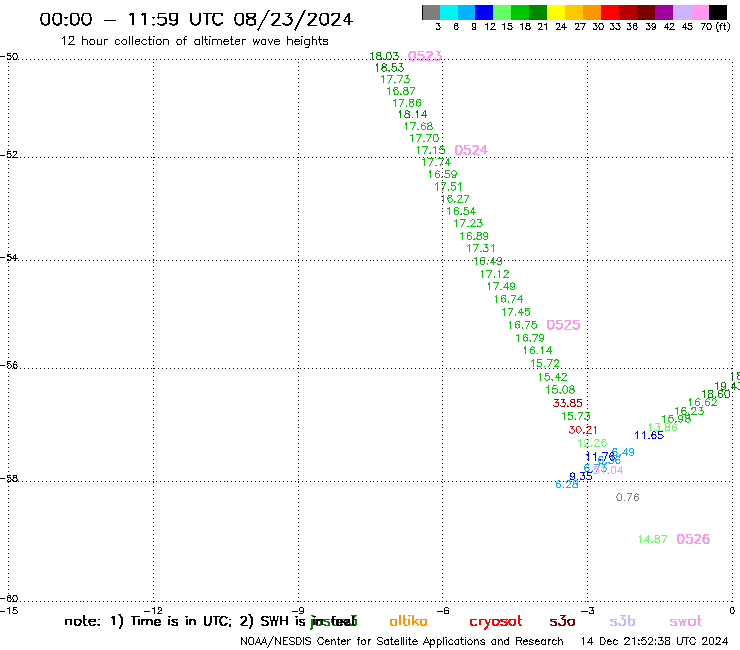740x650 pixels.
Task: Click the 15.73 wave height value
Action: click(576, 416)
